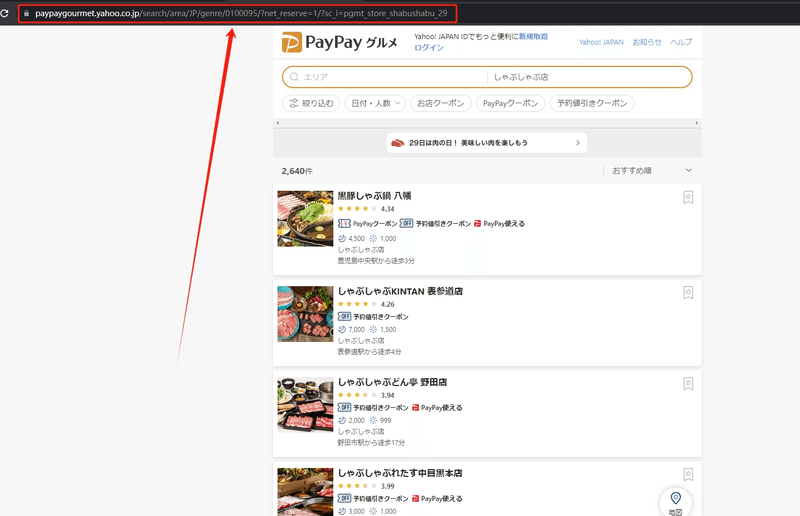
Task: Focus the しゃぶしゃぶ店 genre search field
Action: pos(589,77)
